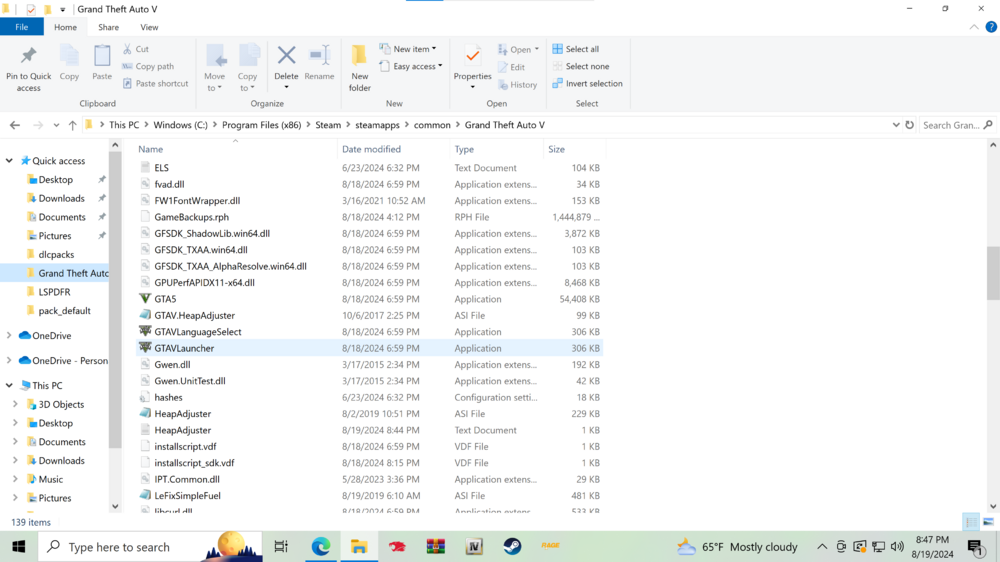Click the Cut scissors icon
This screenshot has width=1000, height=562.
click(128, 49)
